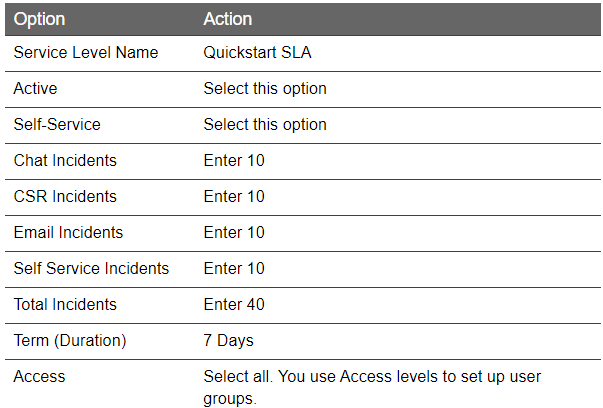Select the Chat Incidents label

point(65,160)
